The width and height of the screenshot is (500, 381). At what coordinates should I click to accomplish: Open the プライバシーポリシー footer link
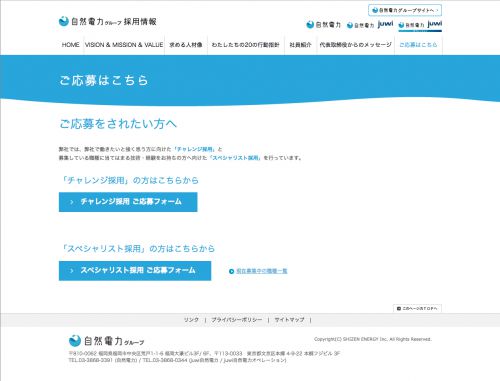[237, 320]
